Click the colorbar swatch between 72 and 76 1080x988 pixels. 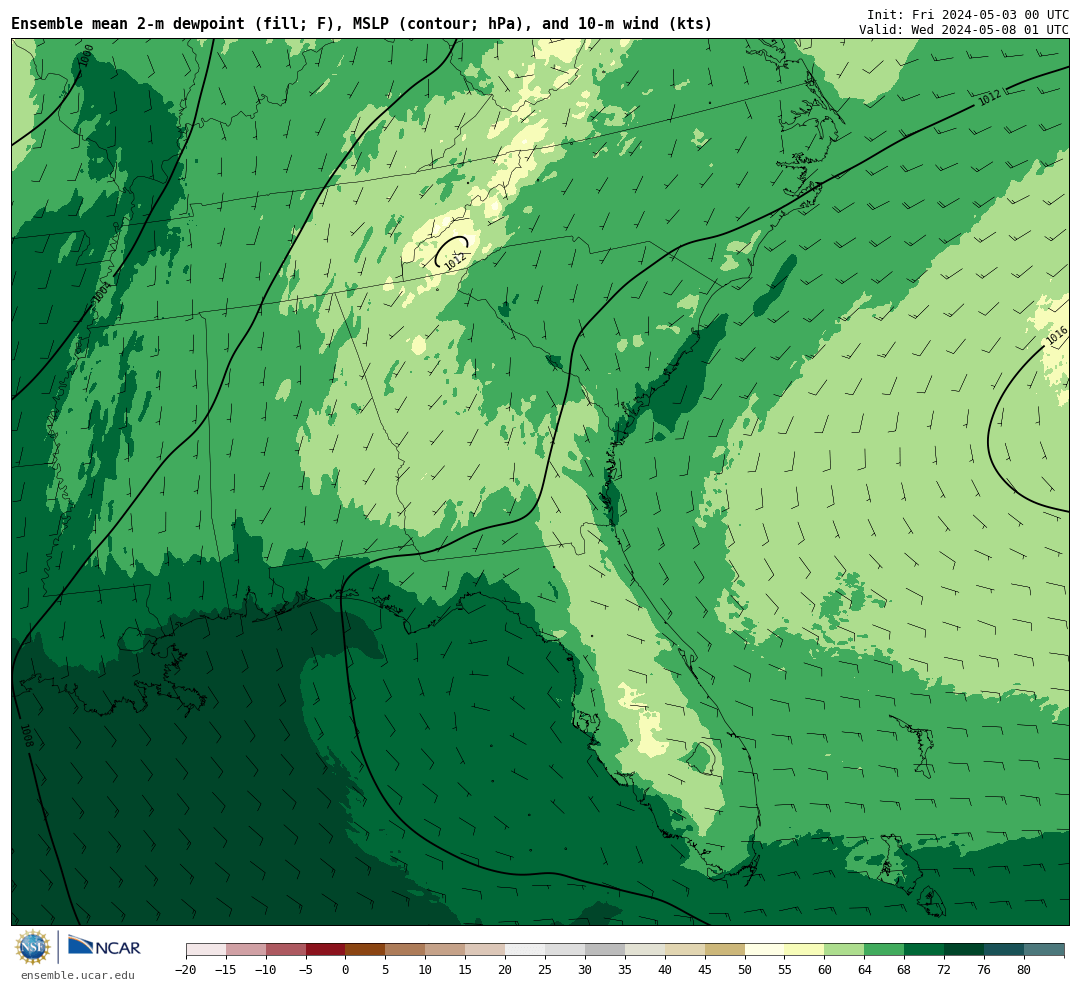coord(964,950)
